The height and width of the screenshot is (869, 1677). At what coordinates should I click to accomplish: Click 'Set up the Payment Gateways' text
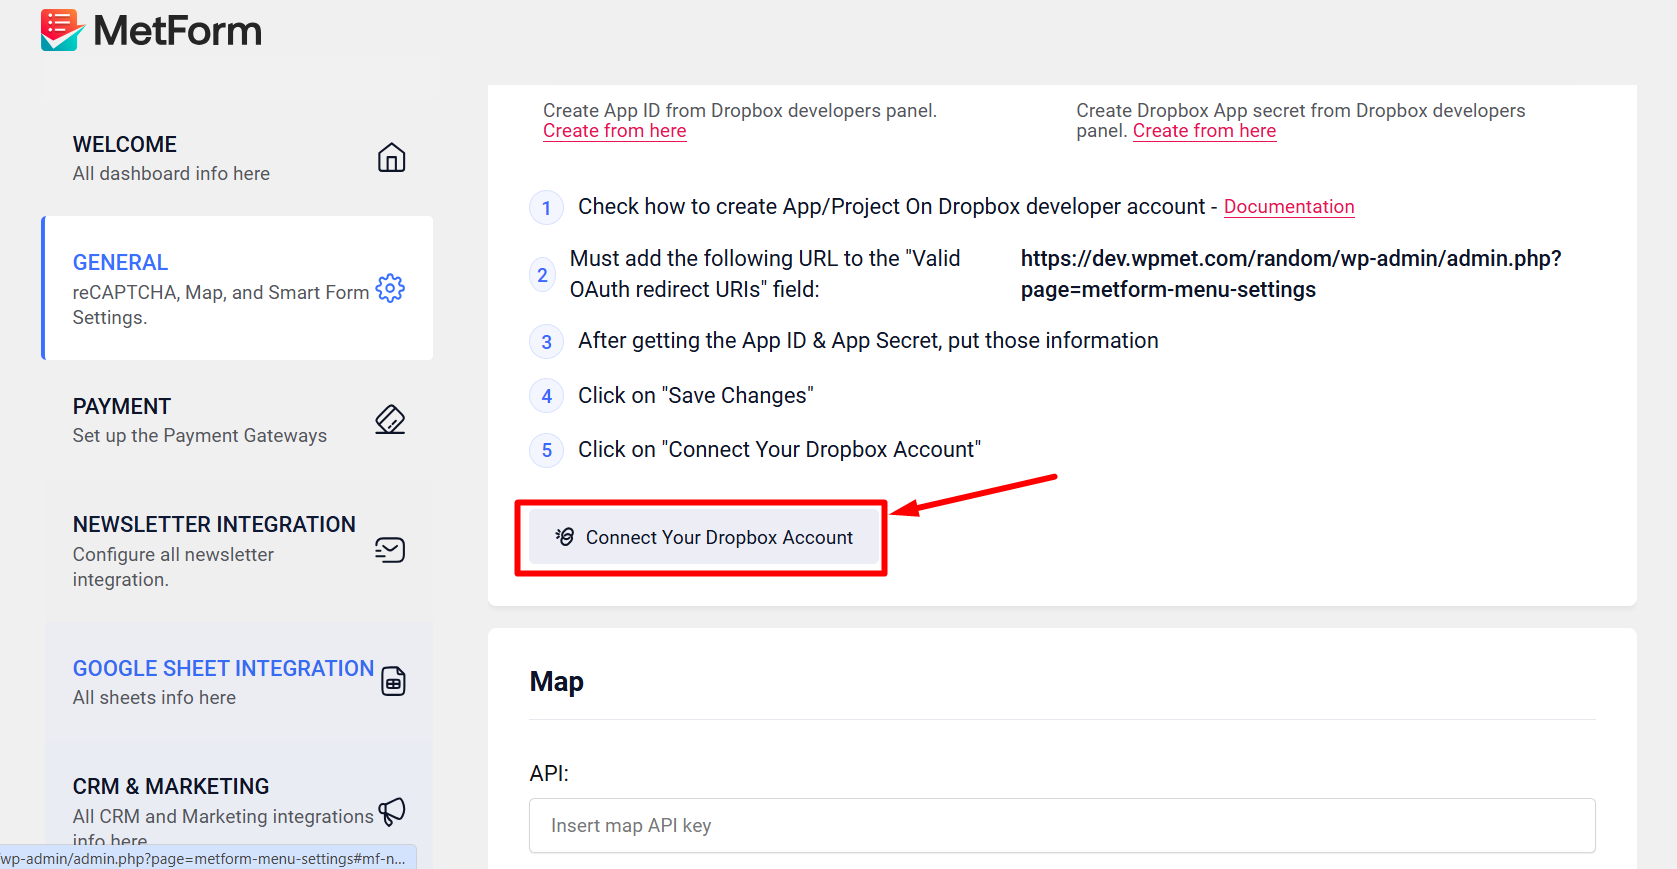point(200,436)
